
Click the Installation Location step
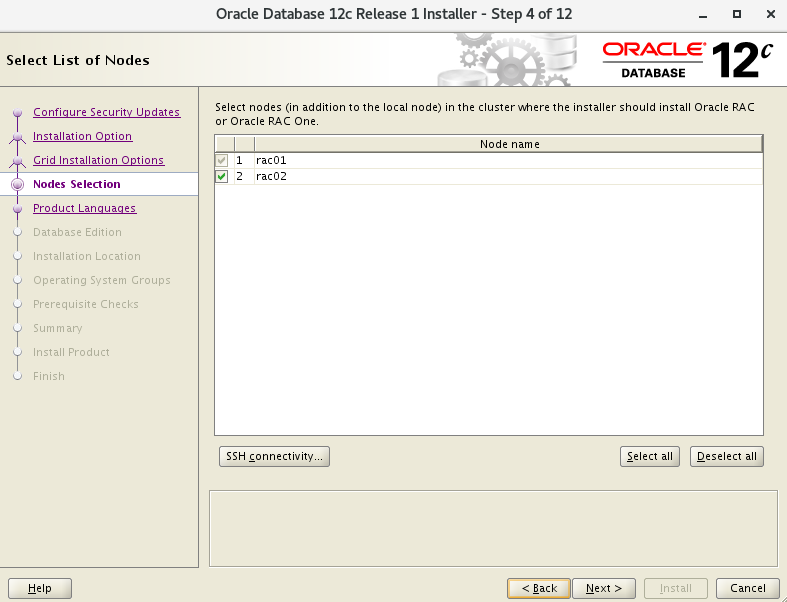[x=87, y=257]
